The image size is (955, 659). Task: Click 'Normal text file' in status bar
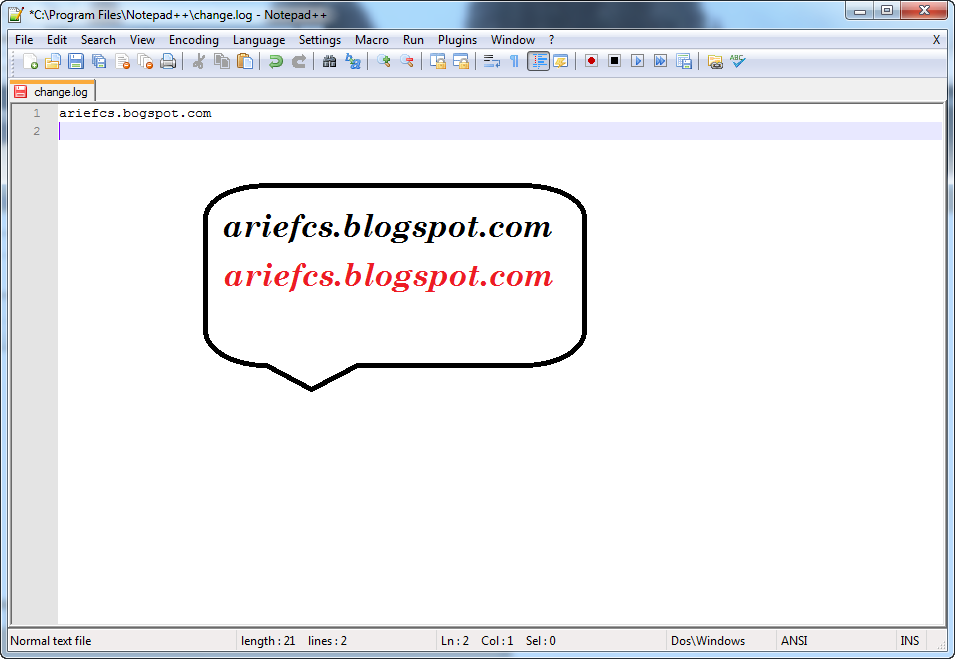point(51,641)
